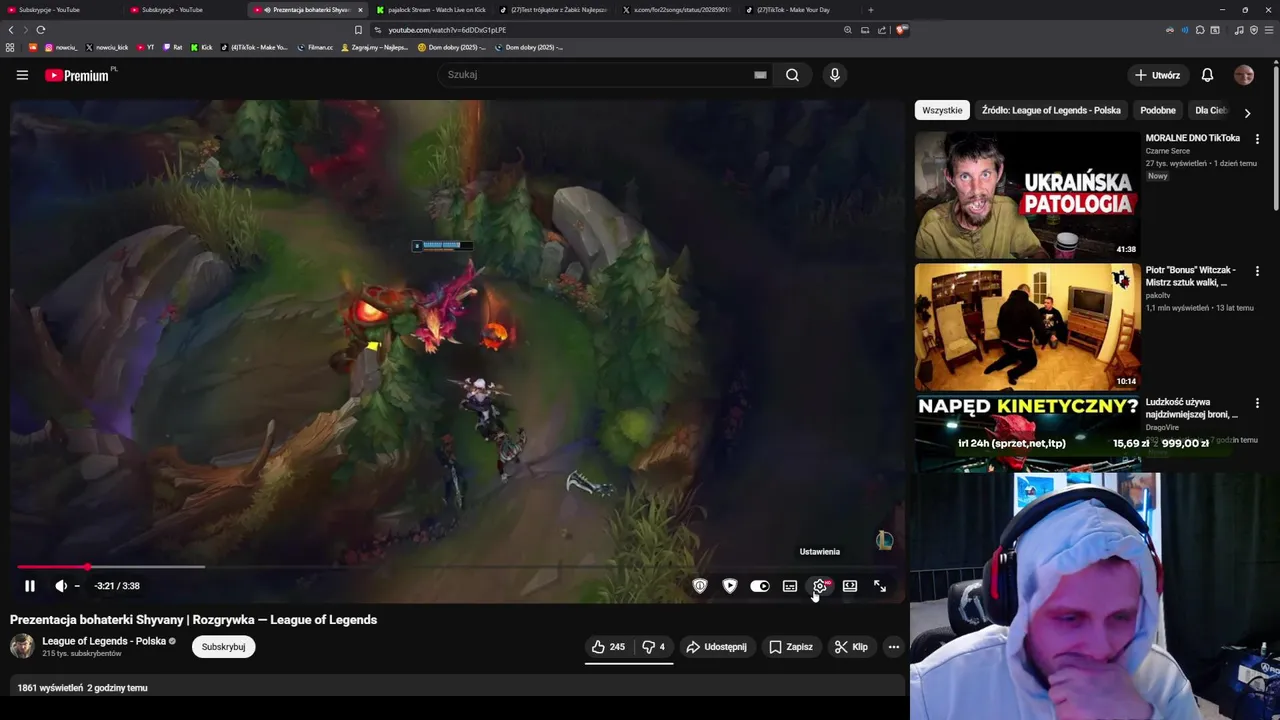Select Źródło: League of Legends - Polska chip
This screenshot has height=720, width=1280.
coord(1051,110)
